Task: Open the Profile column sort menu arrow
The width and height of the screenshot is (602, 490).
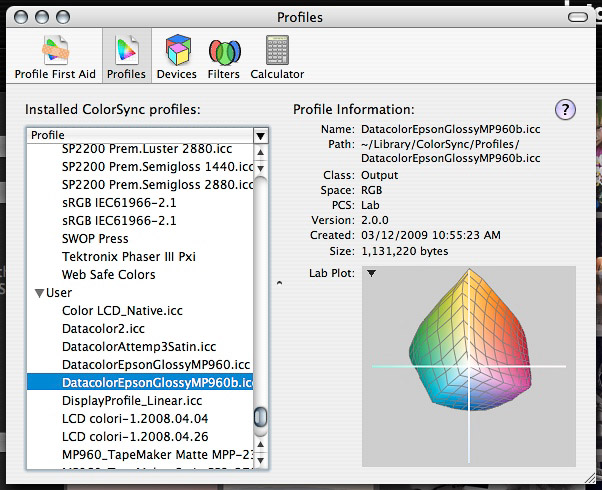Action: pos(261,135)
